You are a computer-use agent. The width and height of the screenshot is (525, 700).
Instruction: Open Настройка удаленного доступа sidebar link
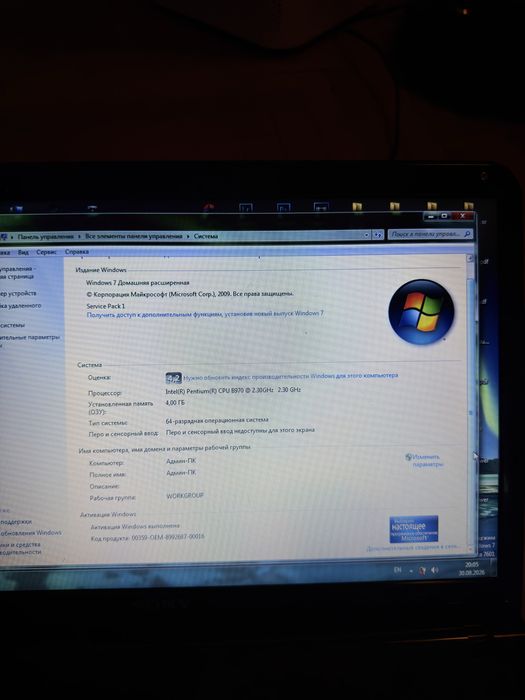(x=21, y=306)
